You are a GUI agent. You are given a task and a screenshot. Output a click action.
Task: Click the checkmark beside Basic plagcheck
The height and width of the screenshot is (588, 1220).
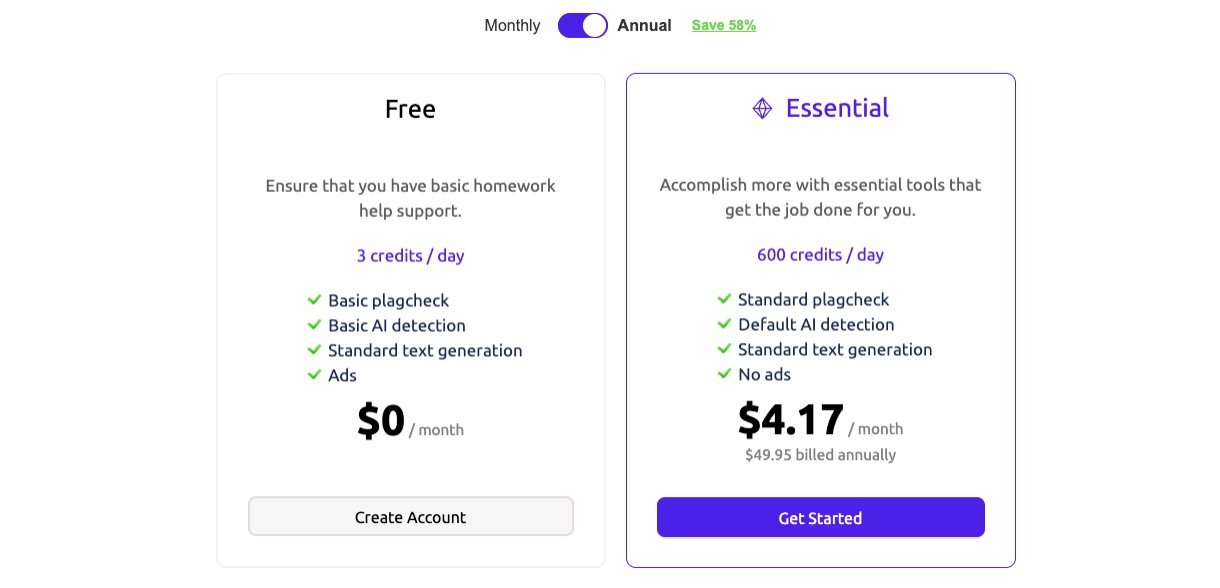(x=314, y=300)
